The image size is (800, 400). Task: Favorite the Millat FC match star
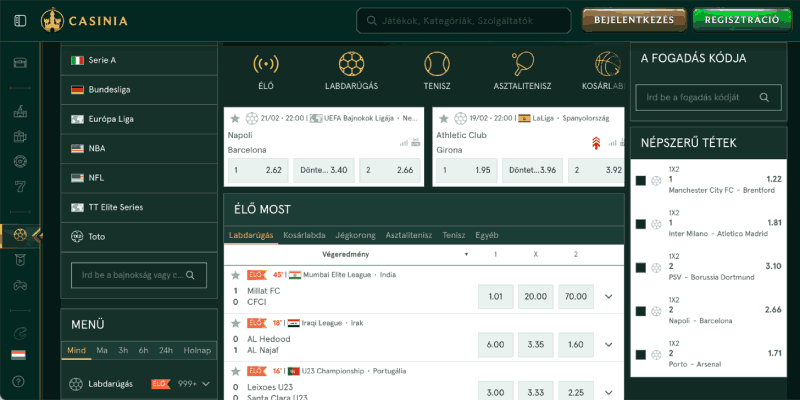(x=235, y=275)
